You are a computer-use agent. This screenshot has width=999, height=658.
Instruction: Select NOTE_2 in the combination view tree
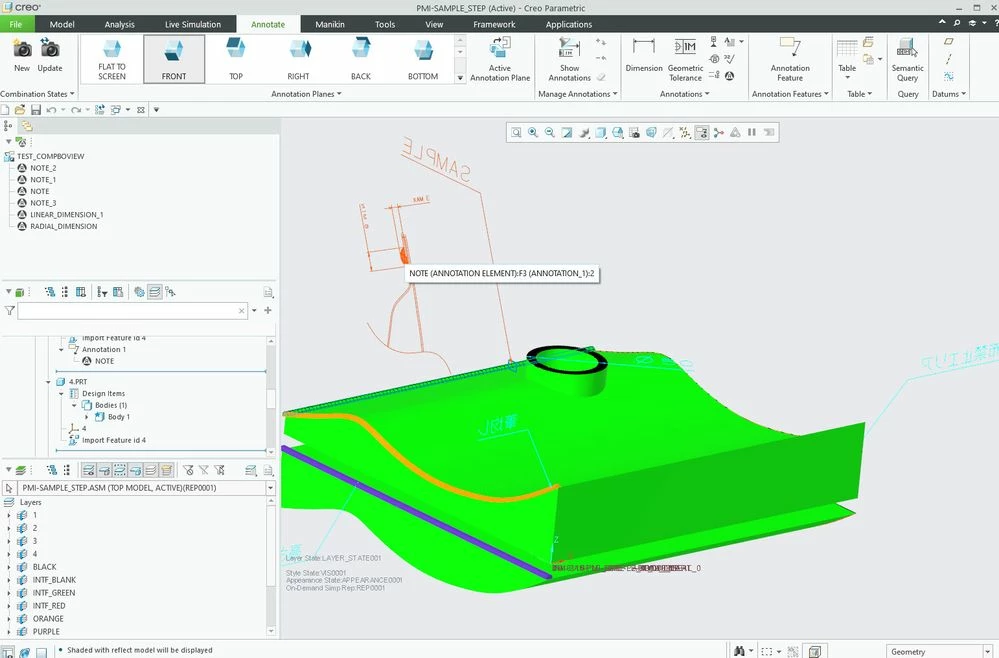pyautogui.click(x=43, y=168)
